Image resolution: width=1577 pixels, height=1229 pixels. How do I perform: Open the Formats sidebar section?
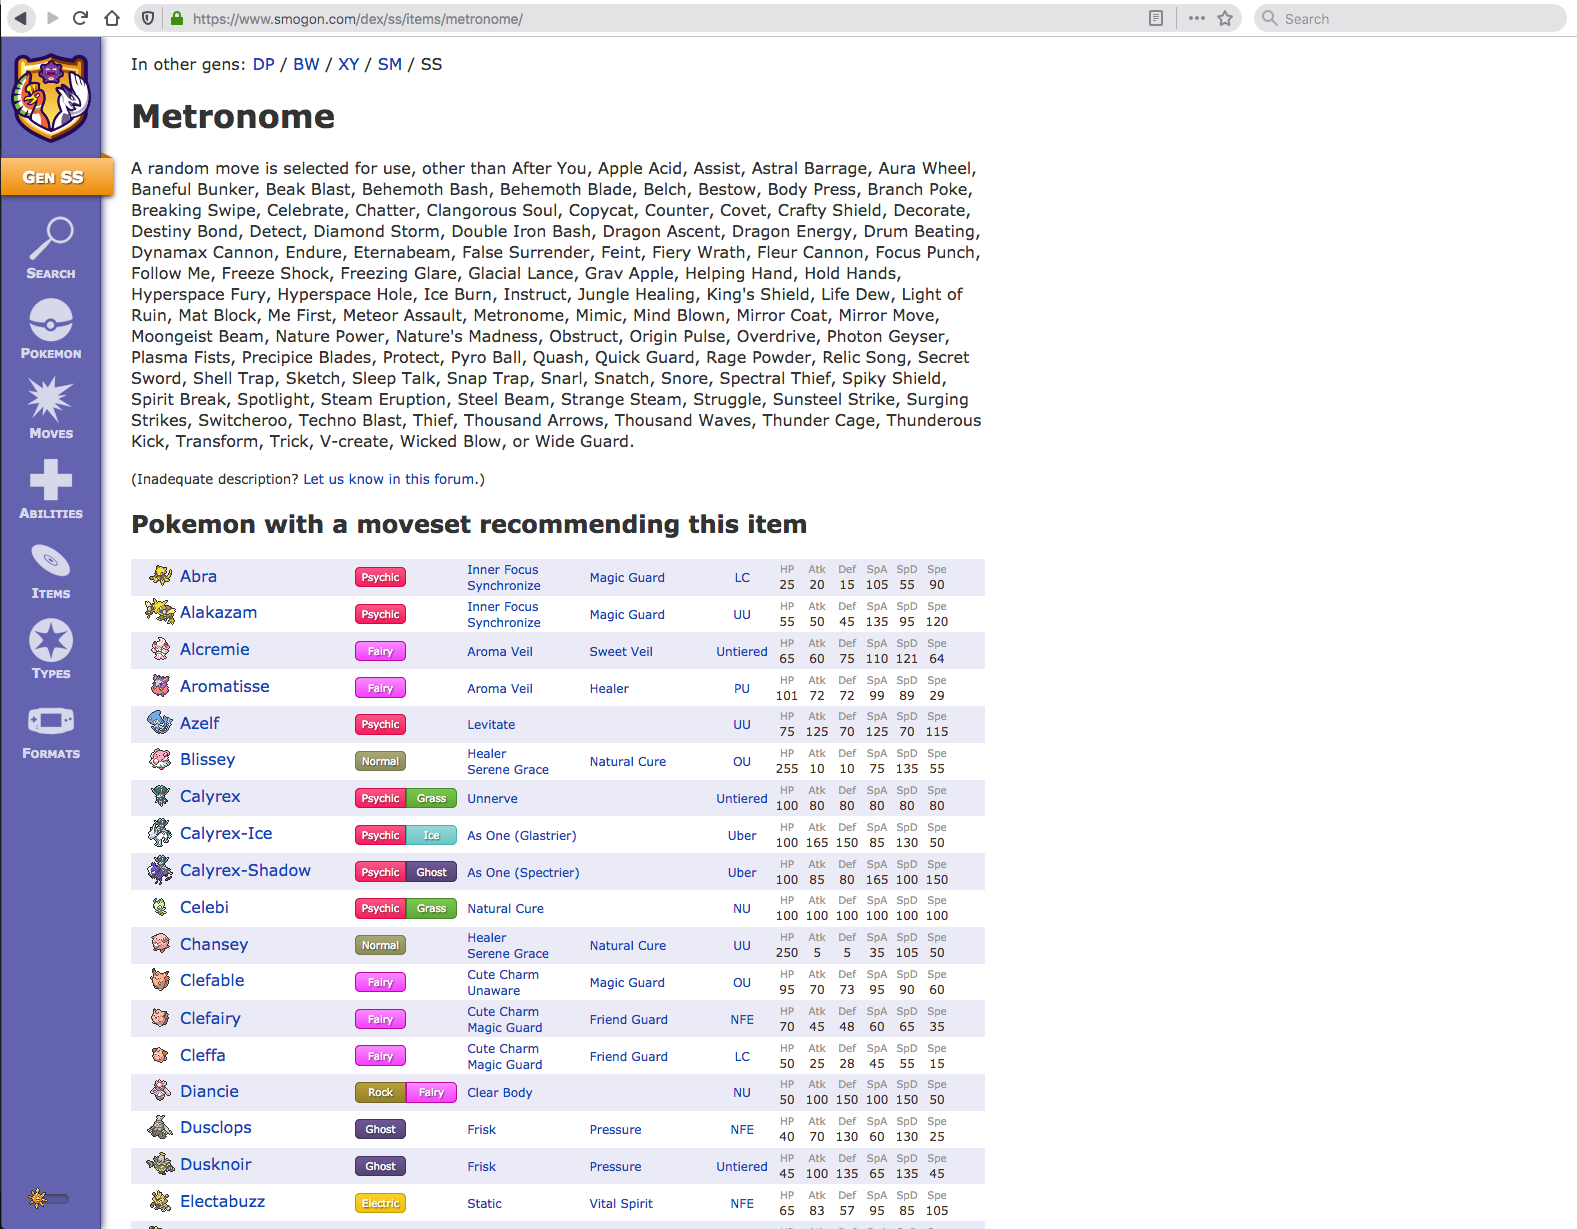51,732
